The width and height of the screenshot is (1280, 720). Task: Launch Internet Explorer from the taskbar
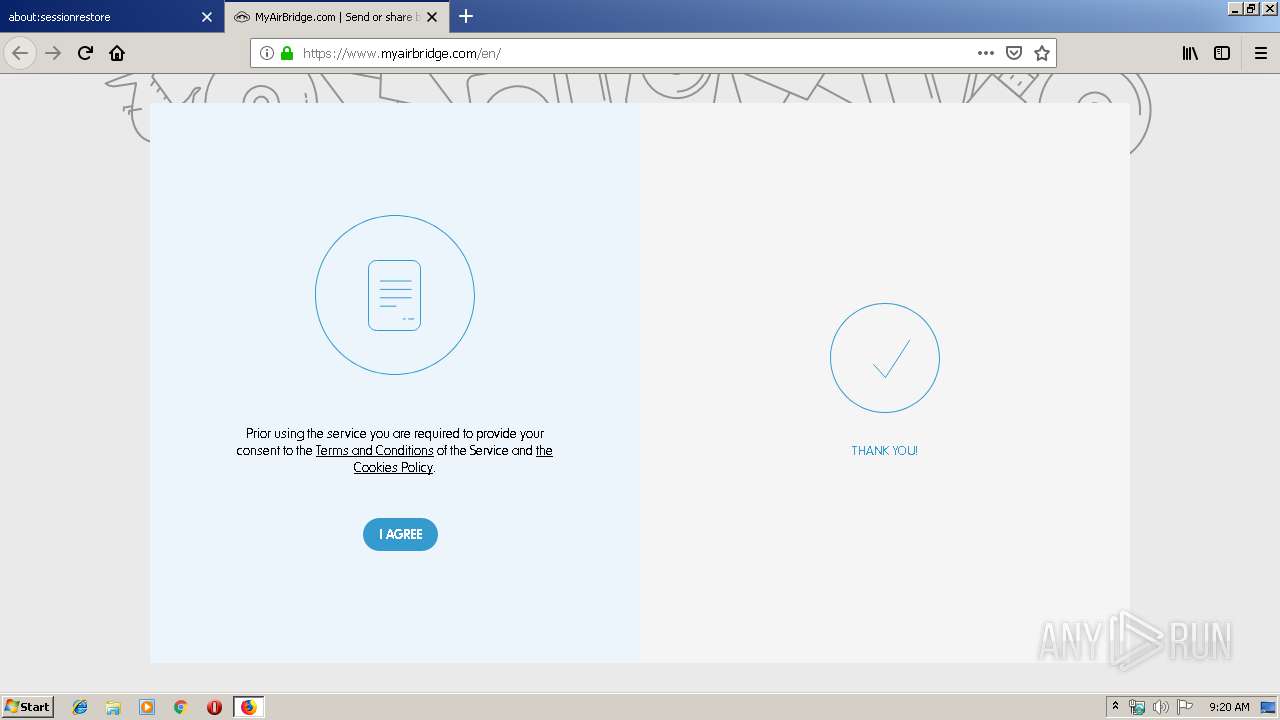[80, 707]
